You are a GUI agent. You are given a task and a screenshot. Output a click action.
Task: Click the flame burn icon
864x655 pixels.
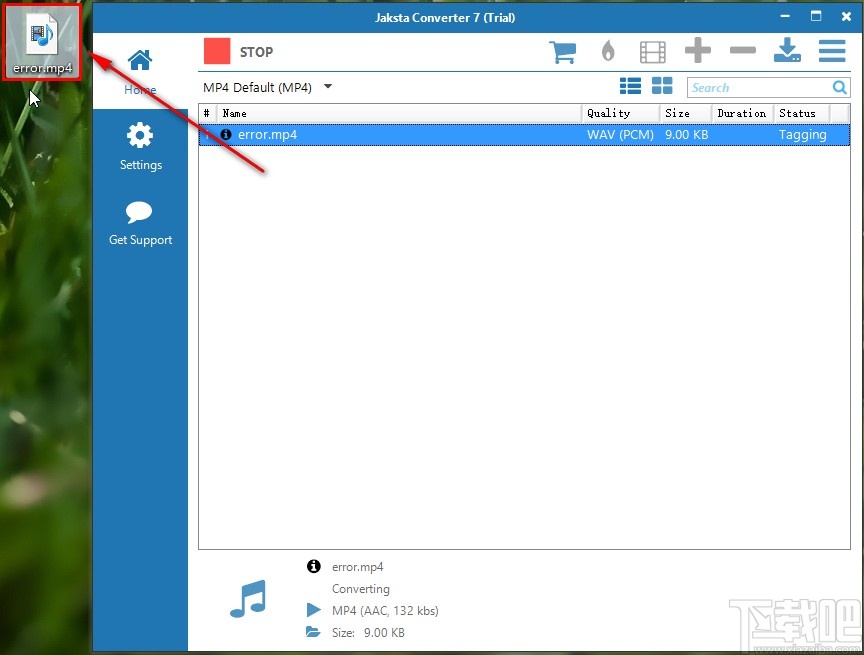pyautogui.click(x=608, y=51)
